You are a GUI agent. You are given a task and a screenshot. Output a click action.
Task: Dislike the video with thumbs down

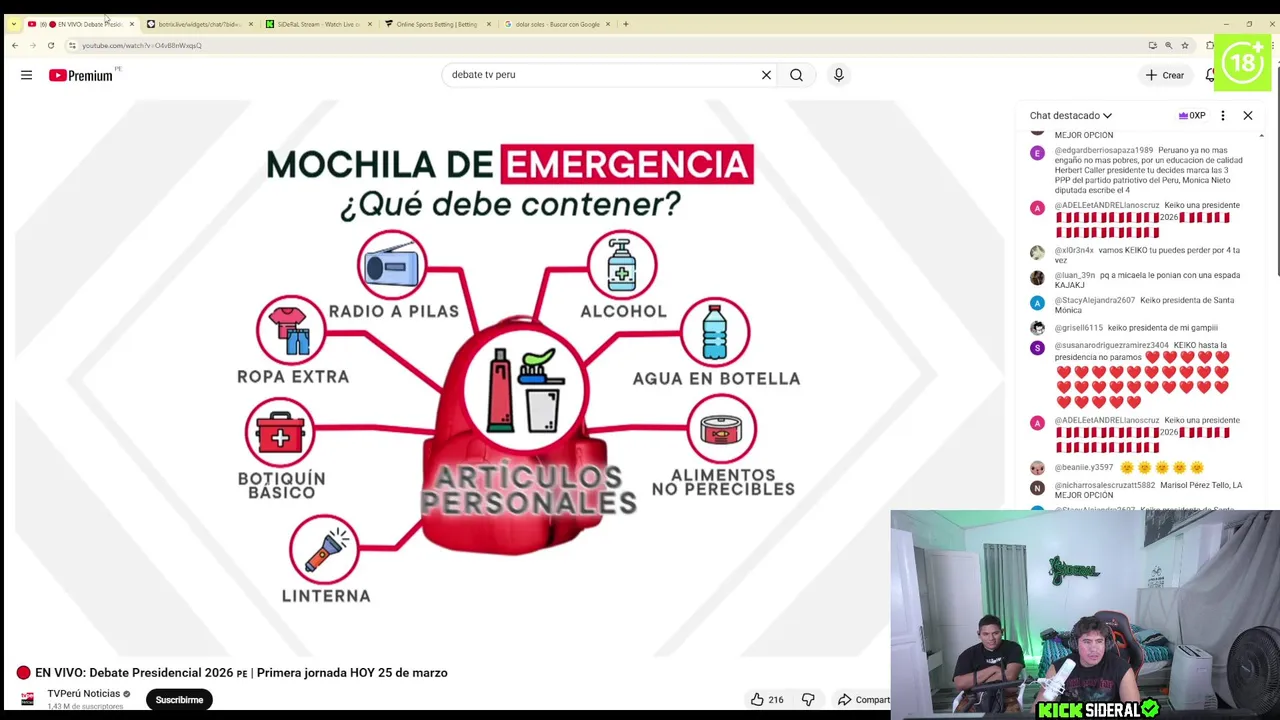[808, 700]
